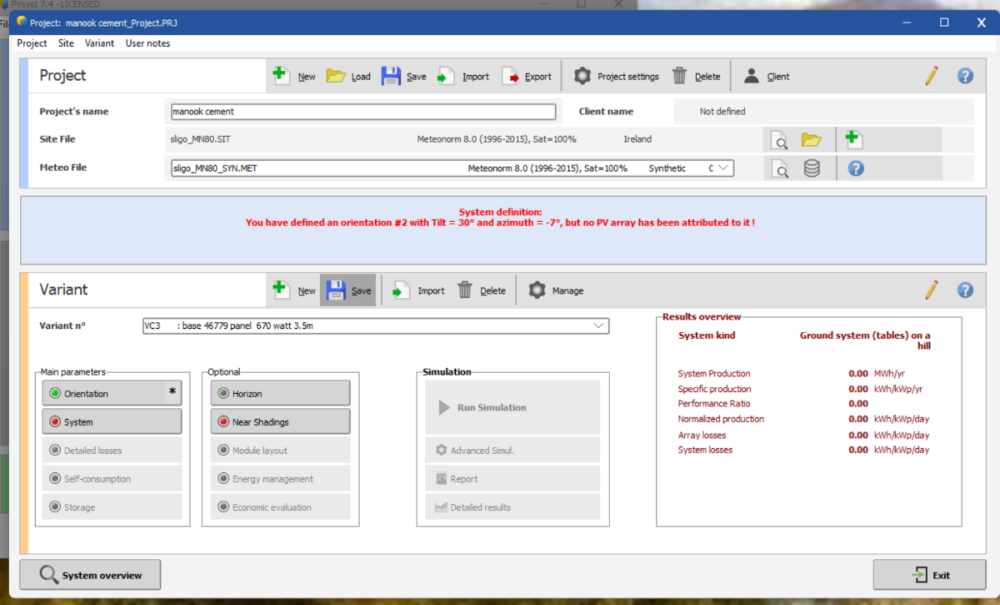The image size is (1000, 605).
Task: Load a project with folder icon
Action: coord(336,76)
